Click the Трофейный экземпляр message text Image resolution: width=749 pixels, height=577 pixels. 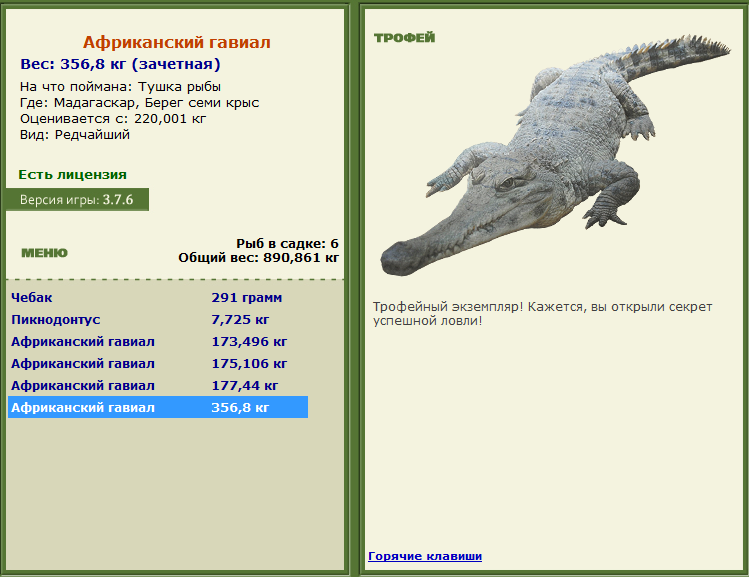[543, 313]
